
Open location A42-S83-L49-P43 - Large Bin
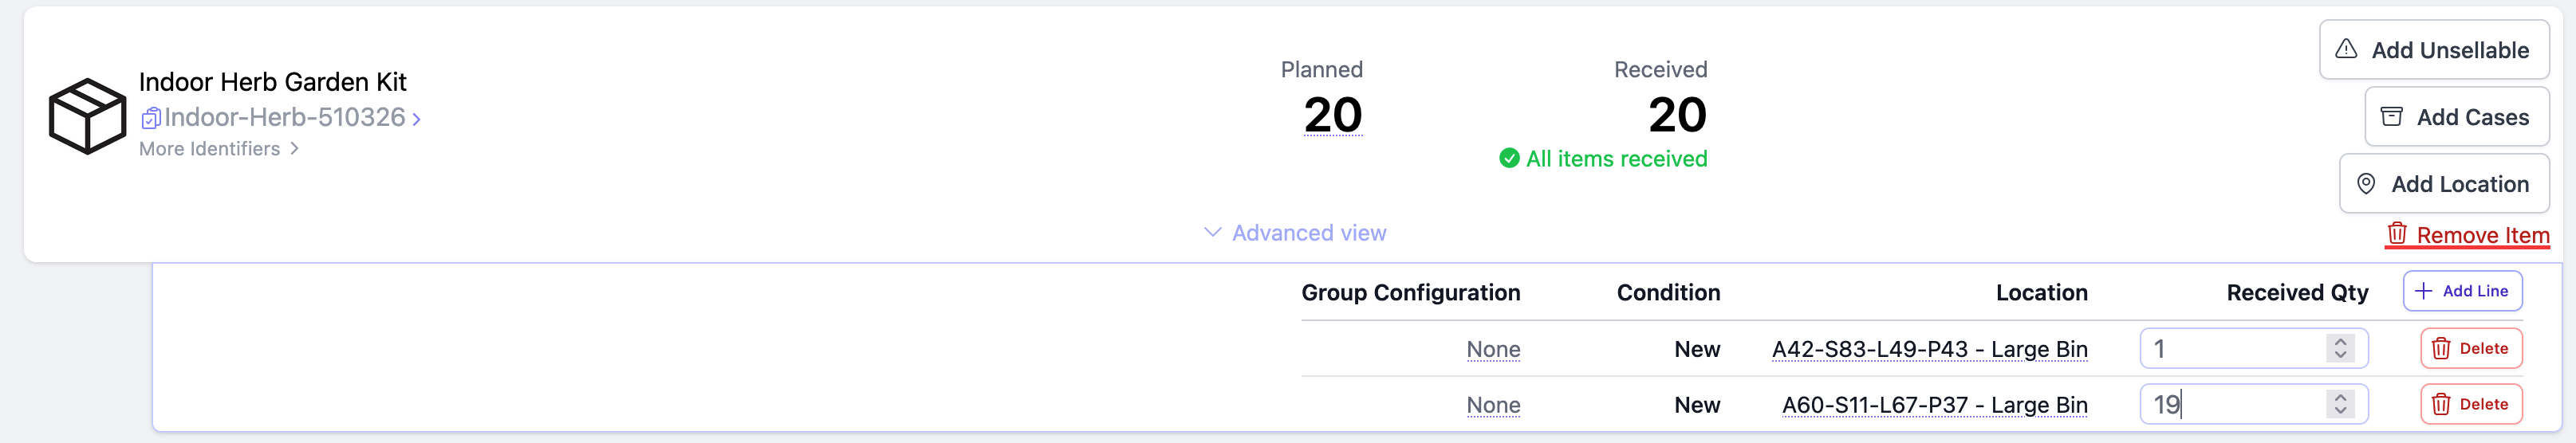coord(1929,349)
